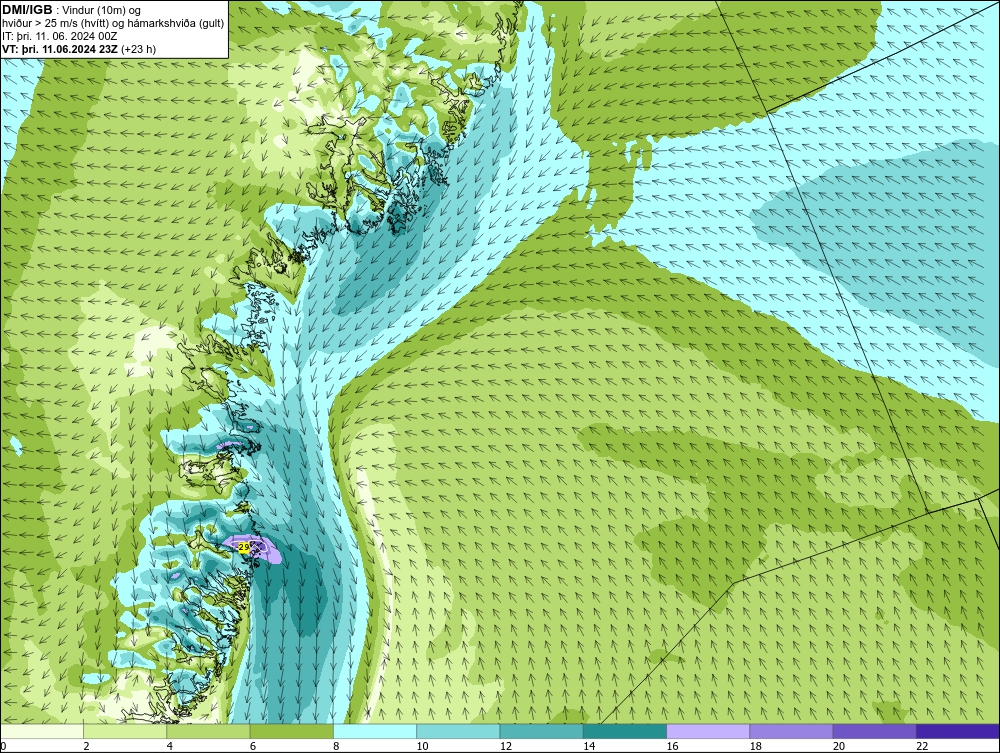Click the legend scale value "16"
Image resolution: width=1000 pixels, height=753 pixels.
point(672,747)
